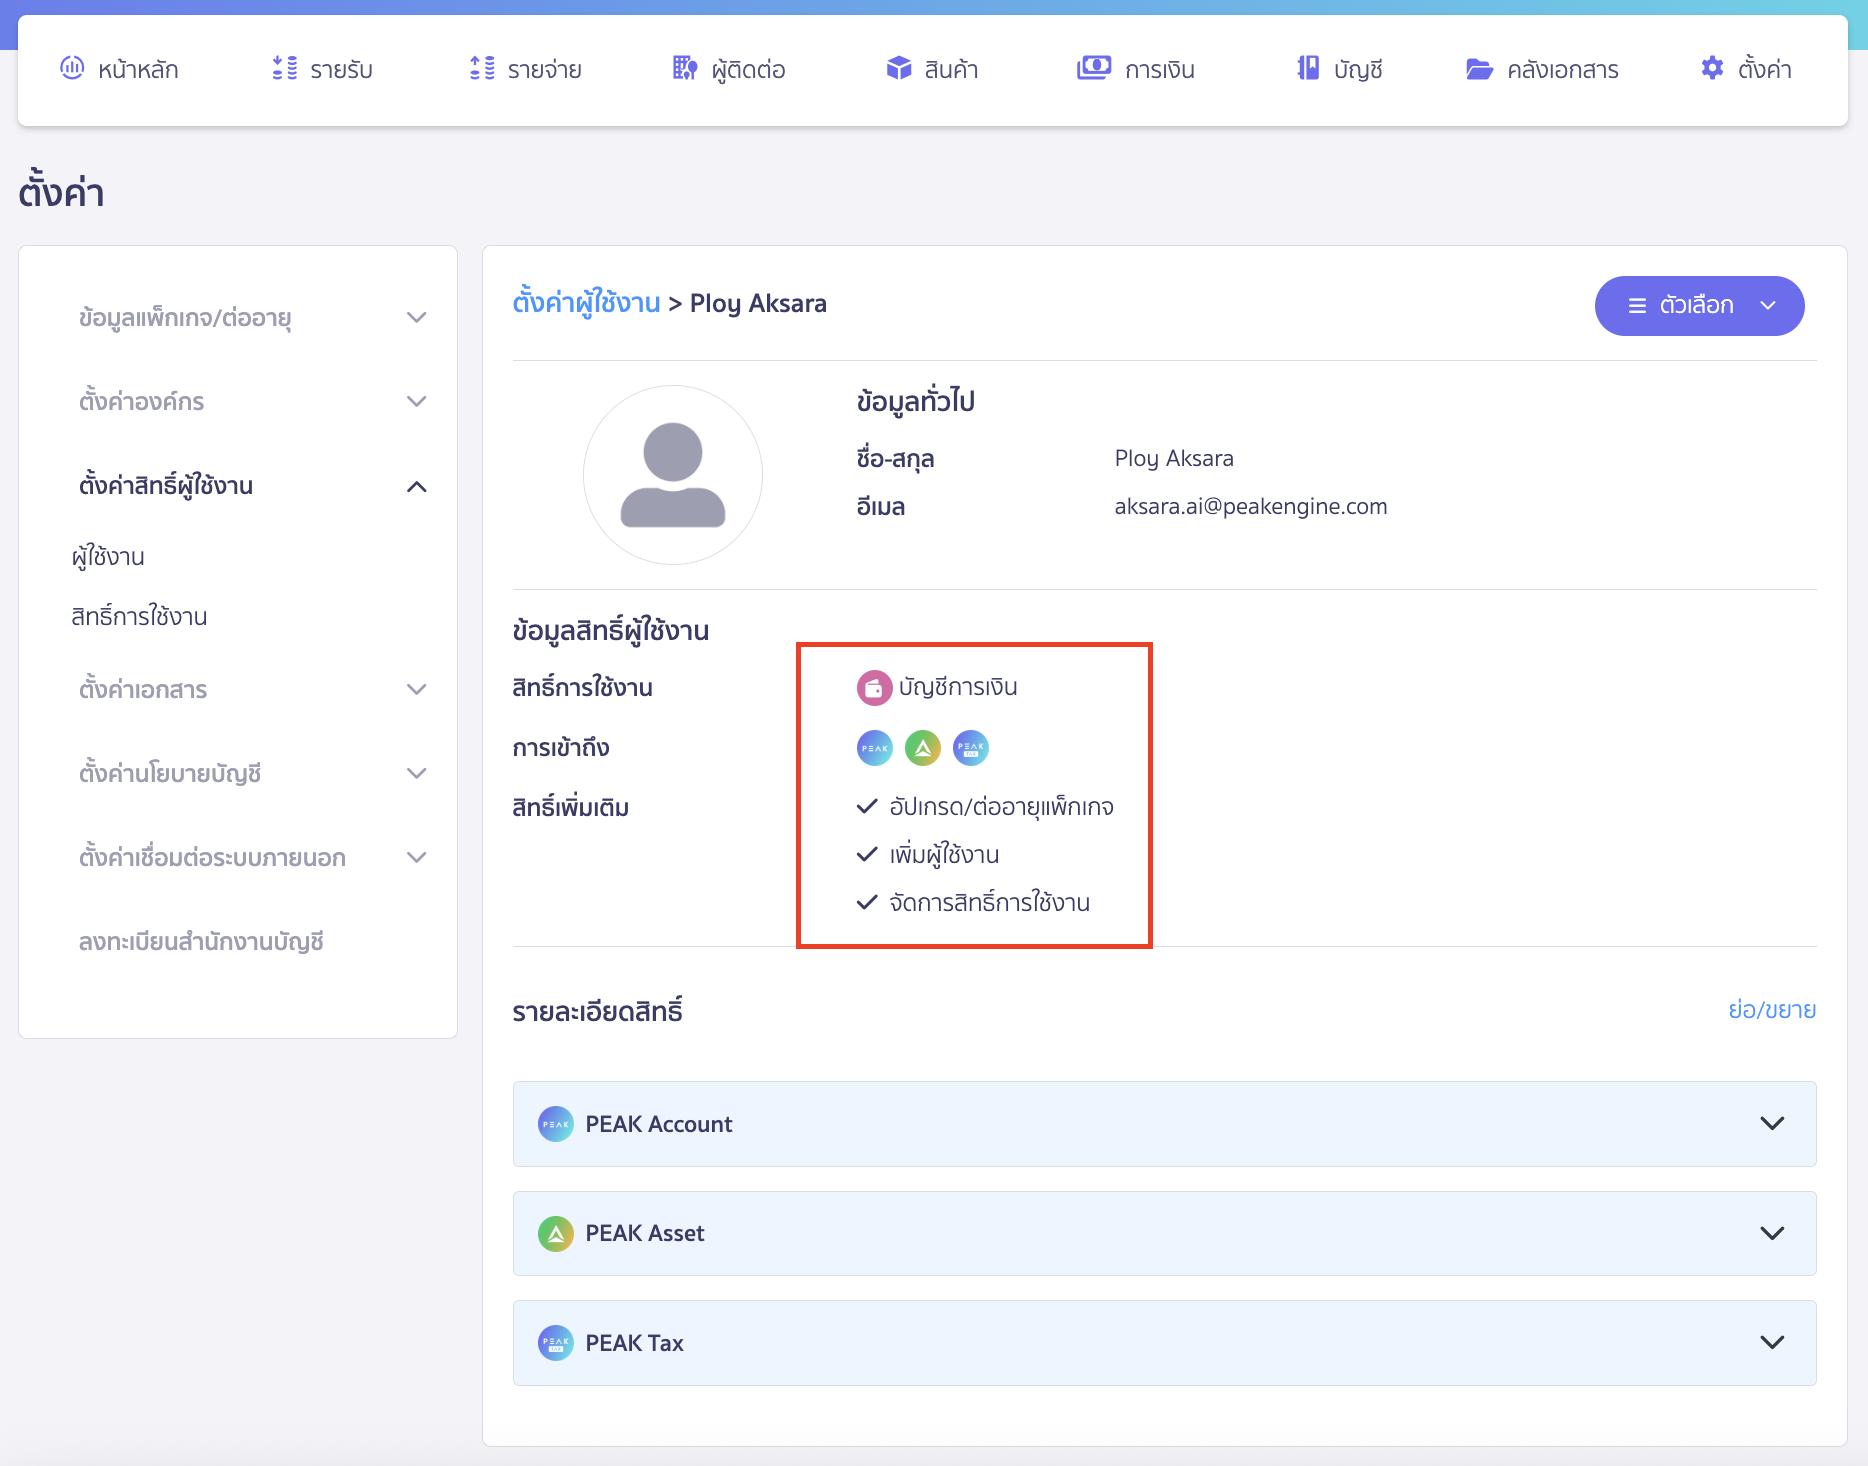Click the คลังเอกสาร document storage folder icon
Screen dimensions: 1868x1466
click(1480, 68)
